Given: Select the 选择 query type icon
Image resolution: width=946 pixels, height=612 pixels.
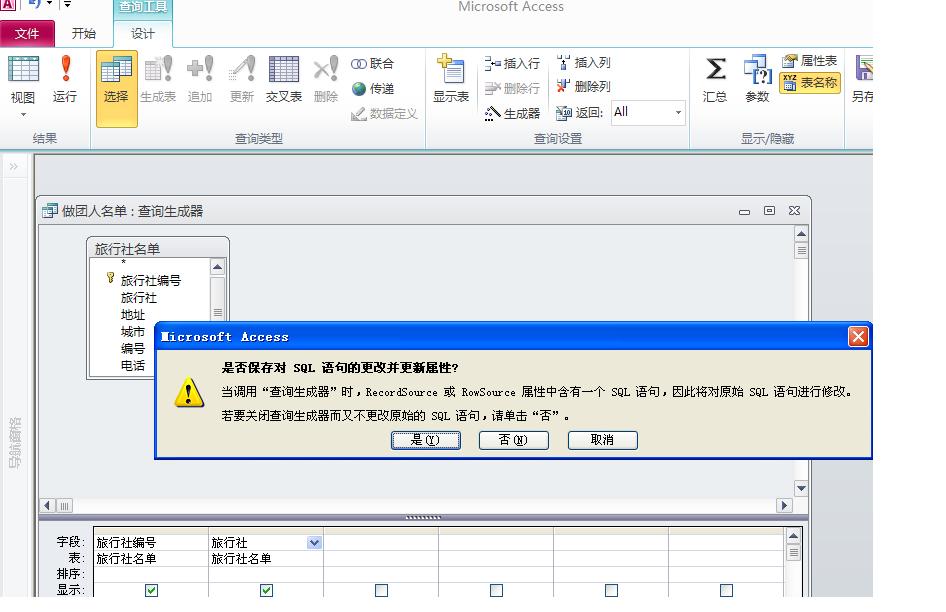Looking at the screenshot, I should [116, 88].
